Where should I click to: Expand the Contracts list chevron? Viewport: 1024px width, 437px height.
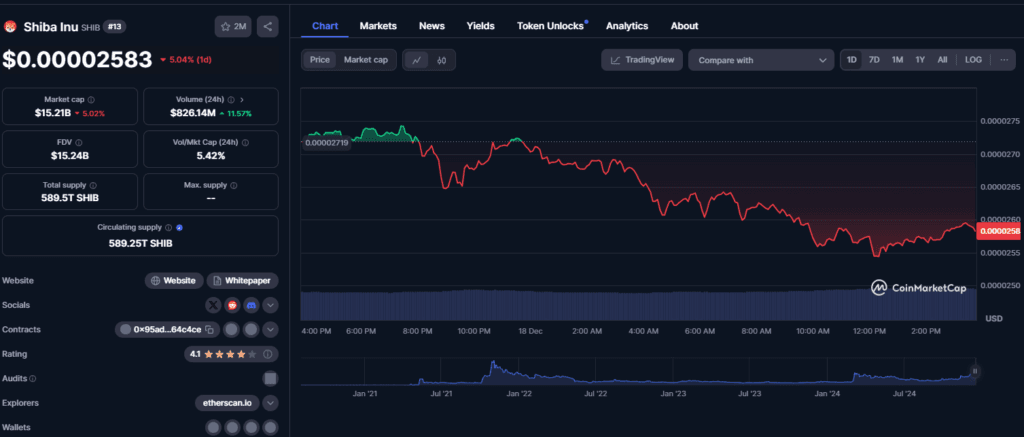click(270, 330)
